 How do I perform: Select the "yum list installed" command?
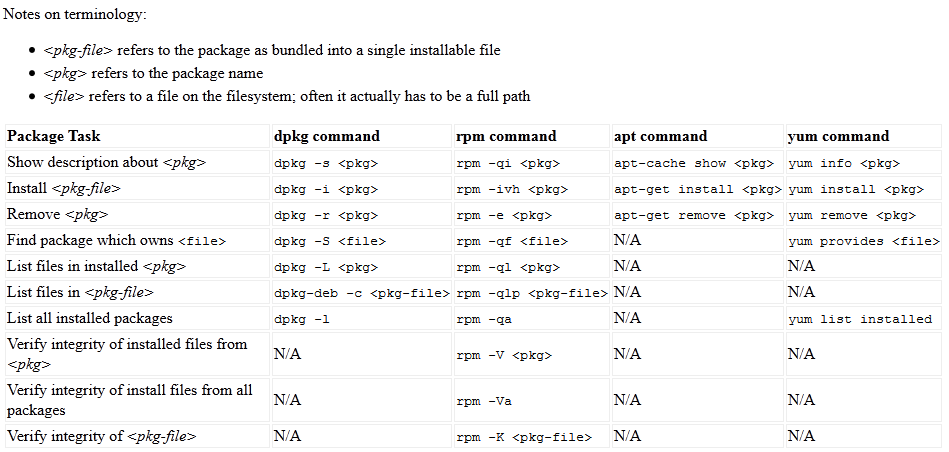pyautogui.click(x=860, y=319)
